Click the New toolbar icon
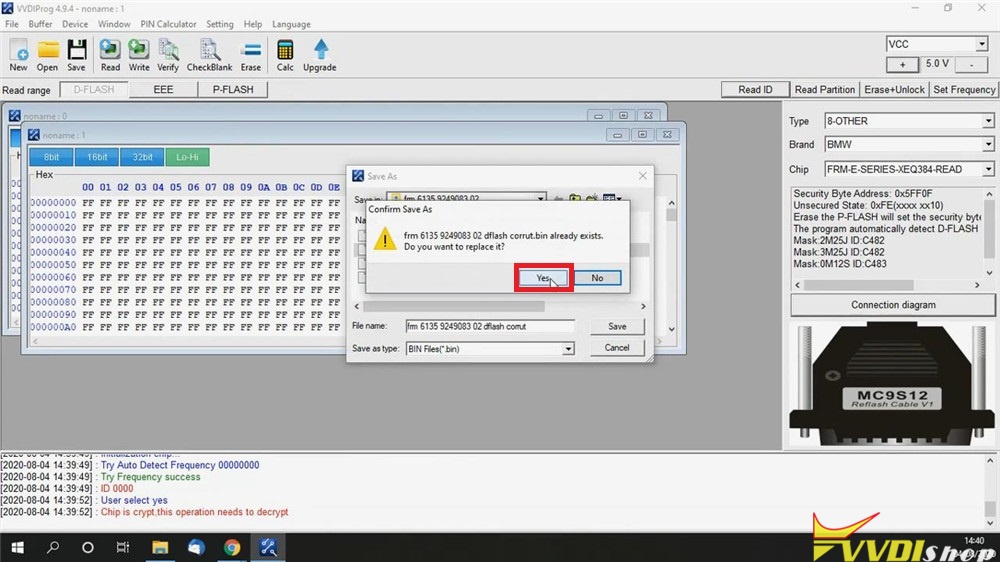1000x562 pixels. point(18,55)
